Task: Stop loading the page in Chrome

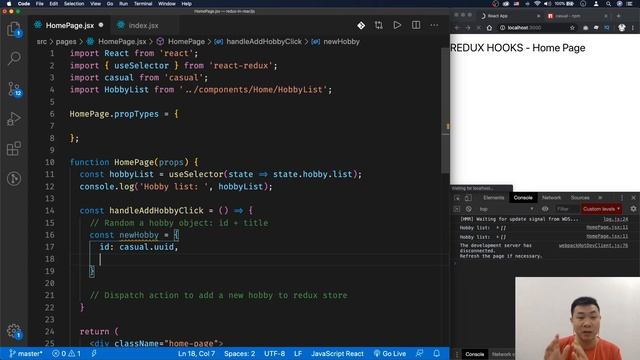Action: pyautogui.click(x=478, y=28)
